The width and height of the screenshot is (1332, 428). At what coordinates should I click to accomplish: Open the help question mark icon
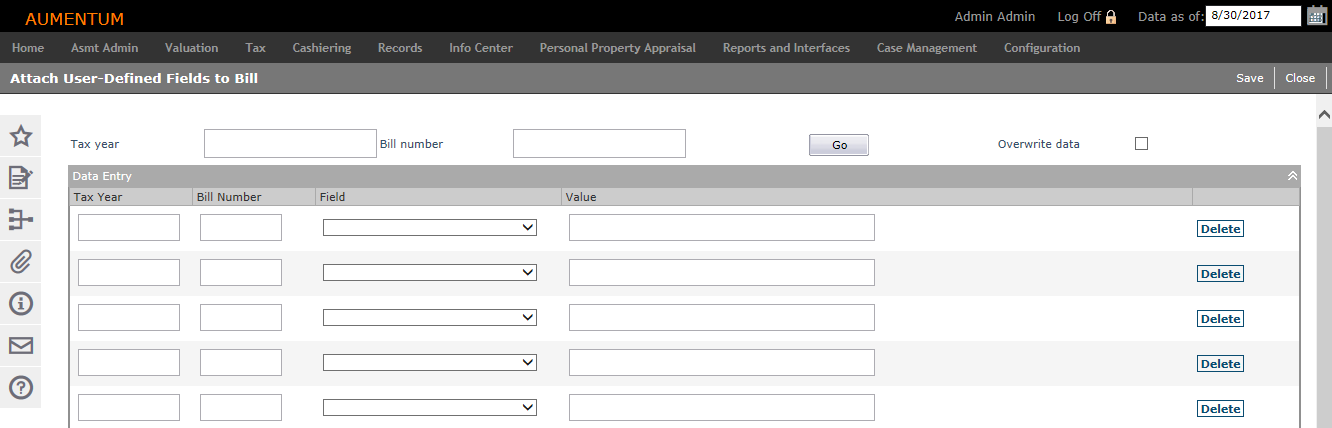coord(21,387)
